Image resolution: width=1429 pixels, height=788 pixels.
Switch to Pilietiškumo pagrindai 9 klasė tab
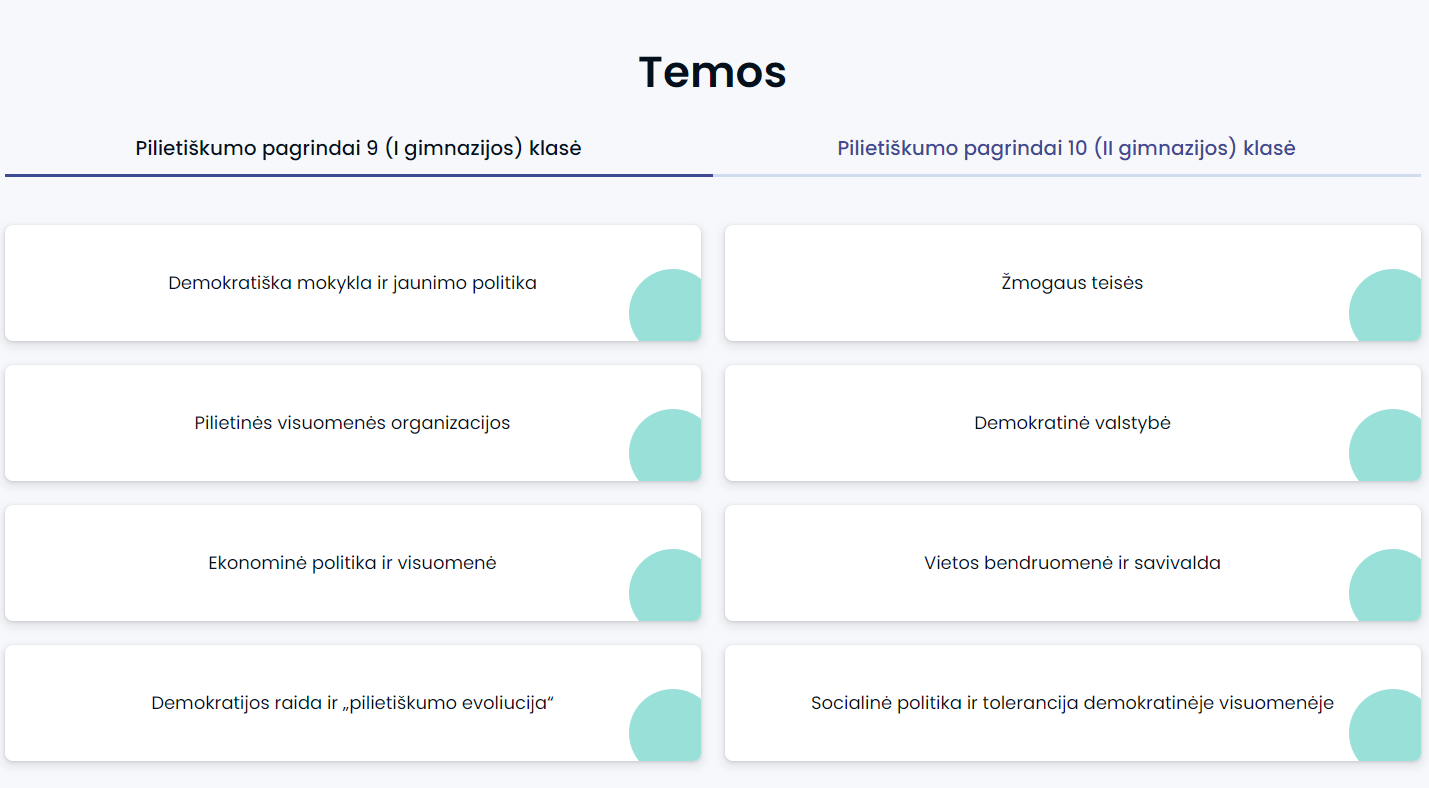358,149
